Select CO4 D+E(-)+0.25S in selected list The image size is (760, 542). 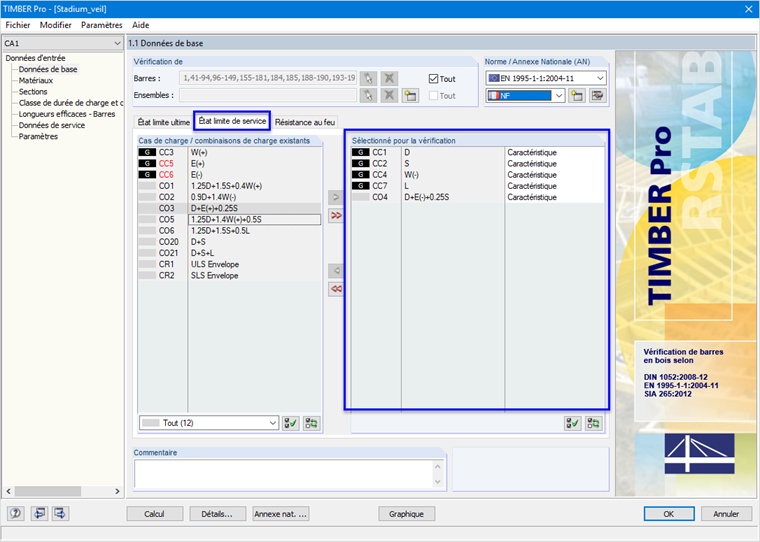[477, 197]
